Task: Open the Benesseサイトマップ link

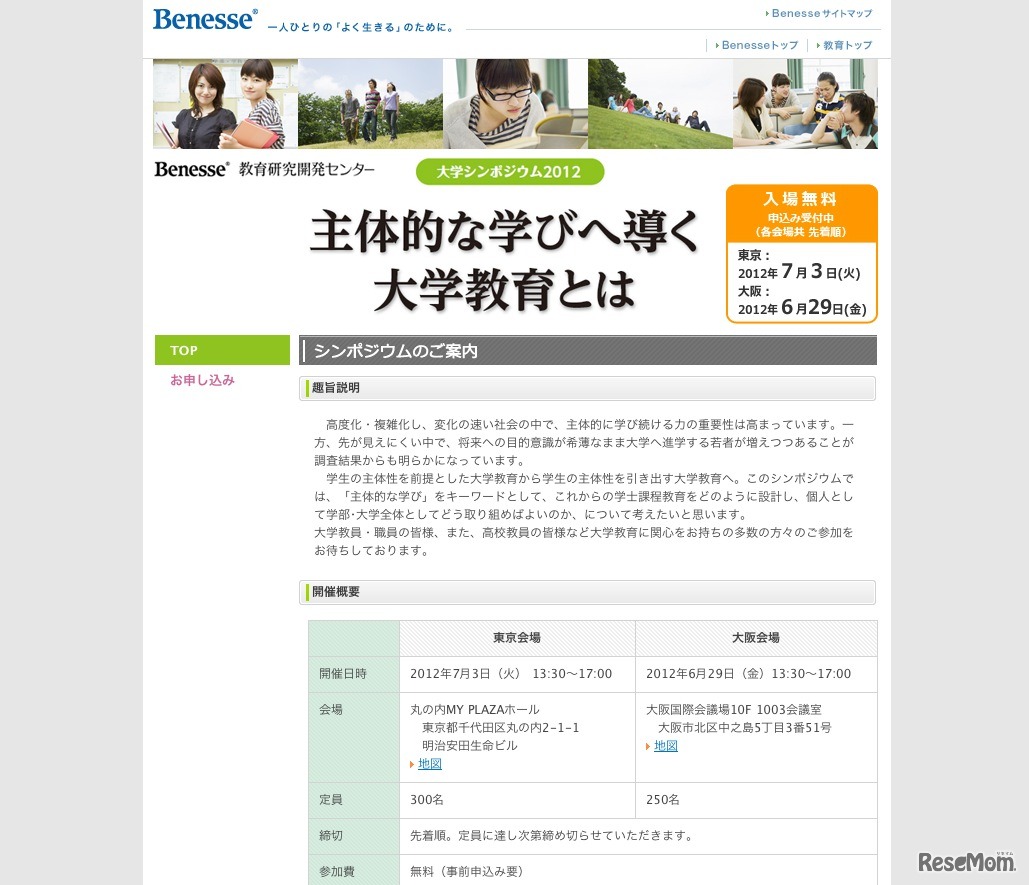Action: coord(820,14)
